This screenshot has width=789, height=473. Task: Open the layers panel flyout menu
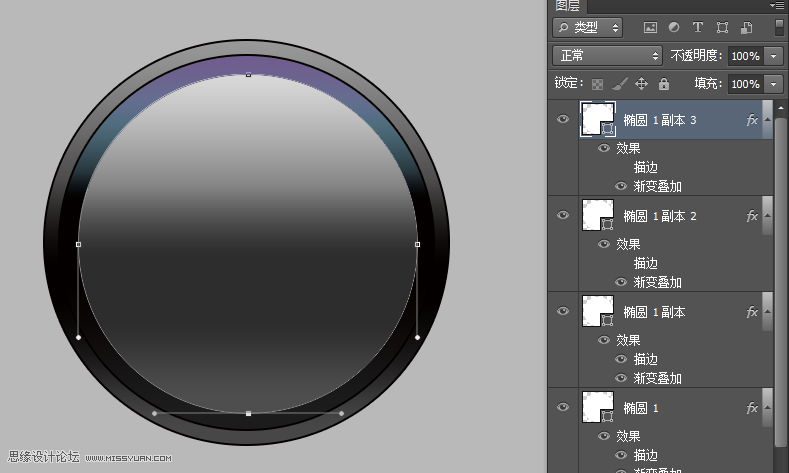(x=777, y=6)
